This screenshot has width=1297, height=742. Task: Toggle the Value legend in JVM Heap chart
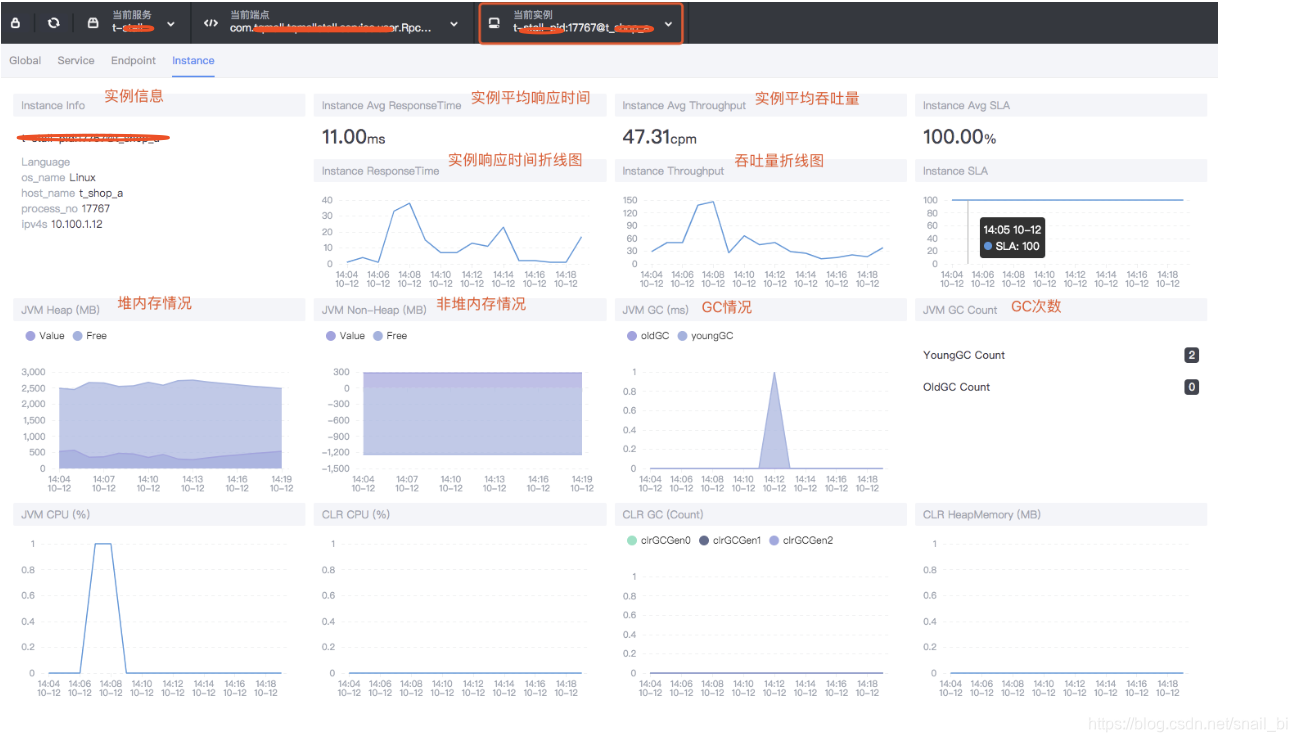pos(45,336)
